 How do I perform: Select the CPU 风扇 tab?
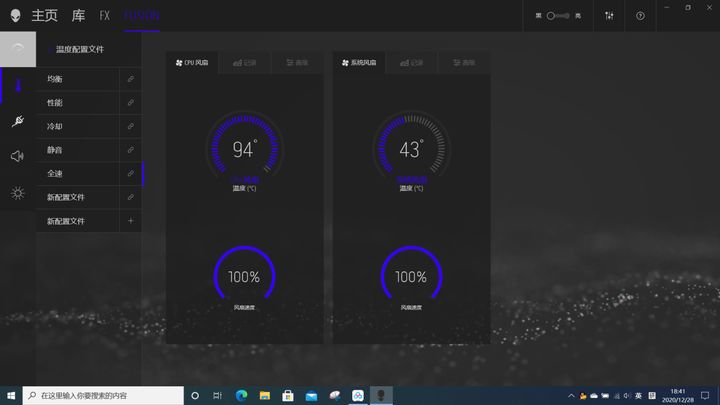click(192, 62)
